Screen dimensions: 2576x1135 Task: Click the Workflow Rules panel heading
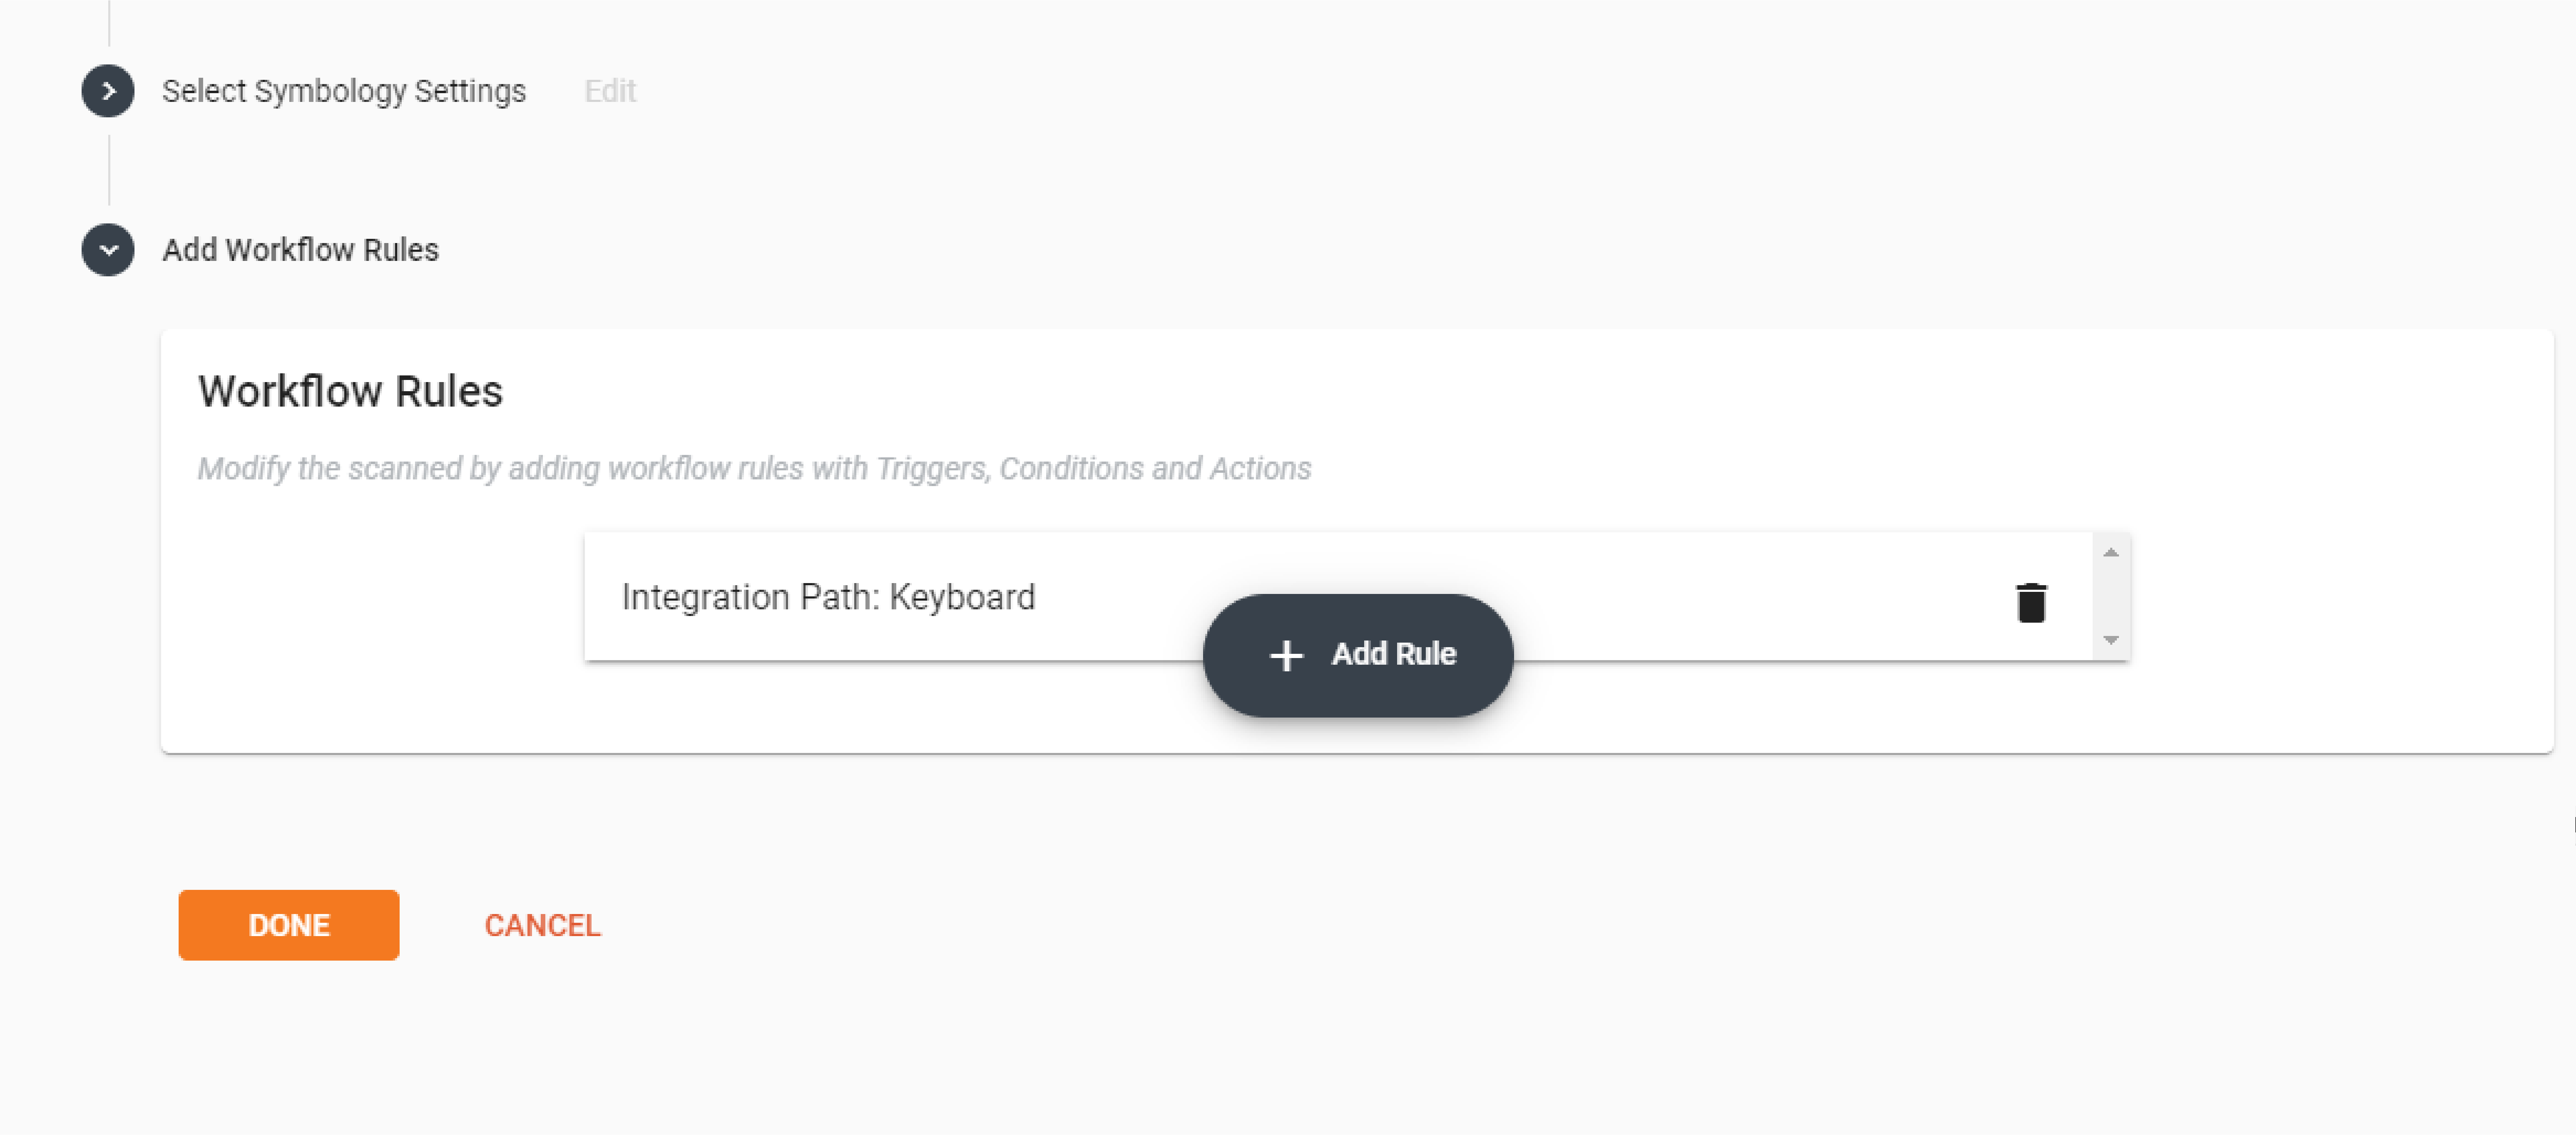[350, 391]
